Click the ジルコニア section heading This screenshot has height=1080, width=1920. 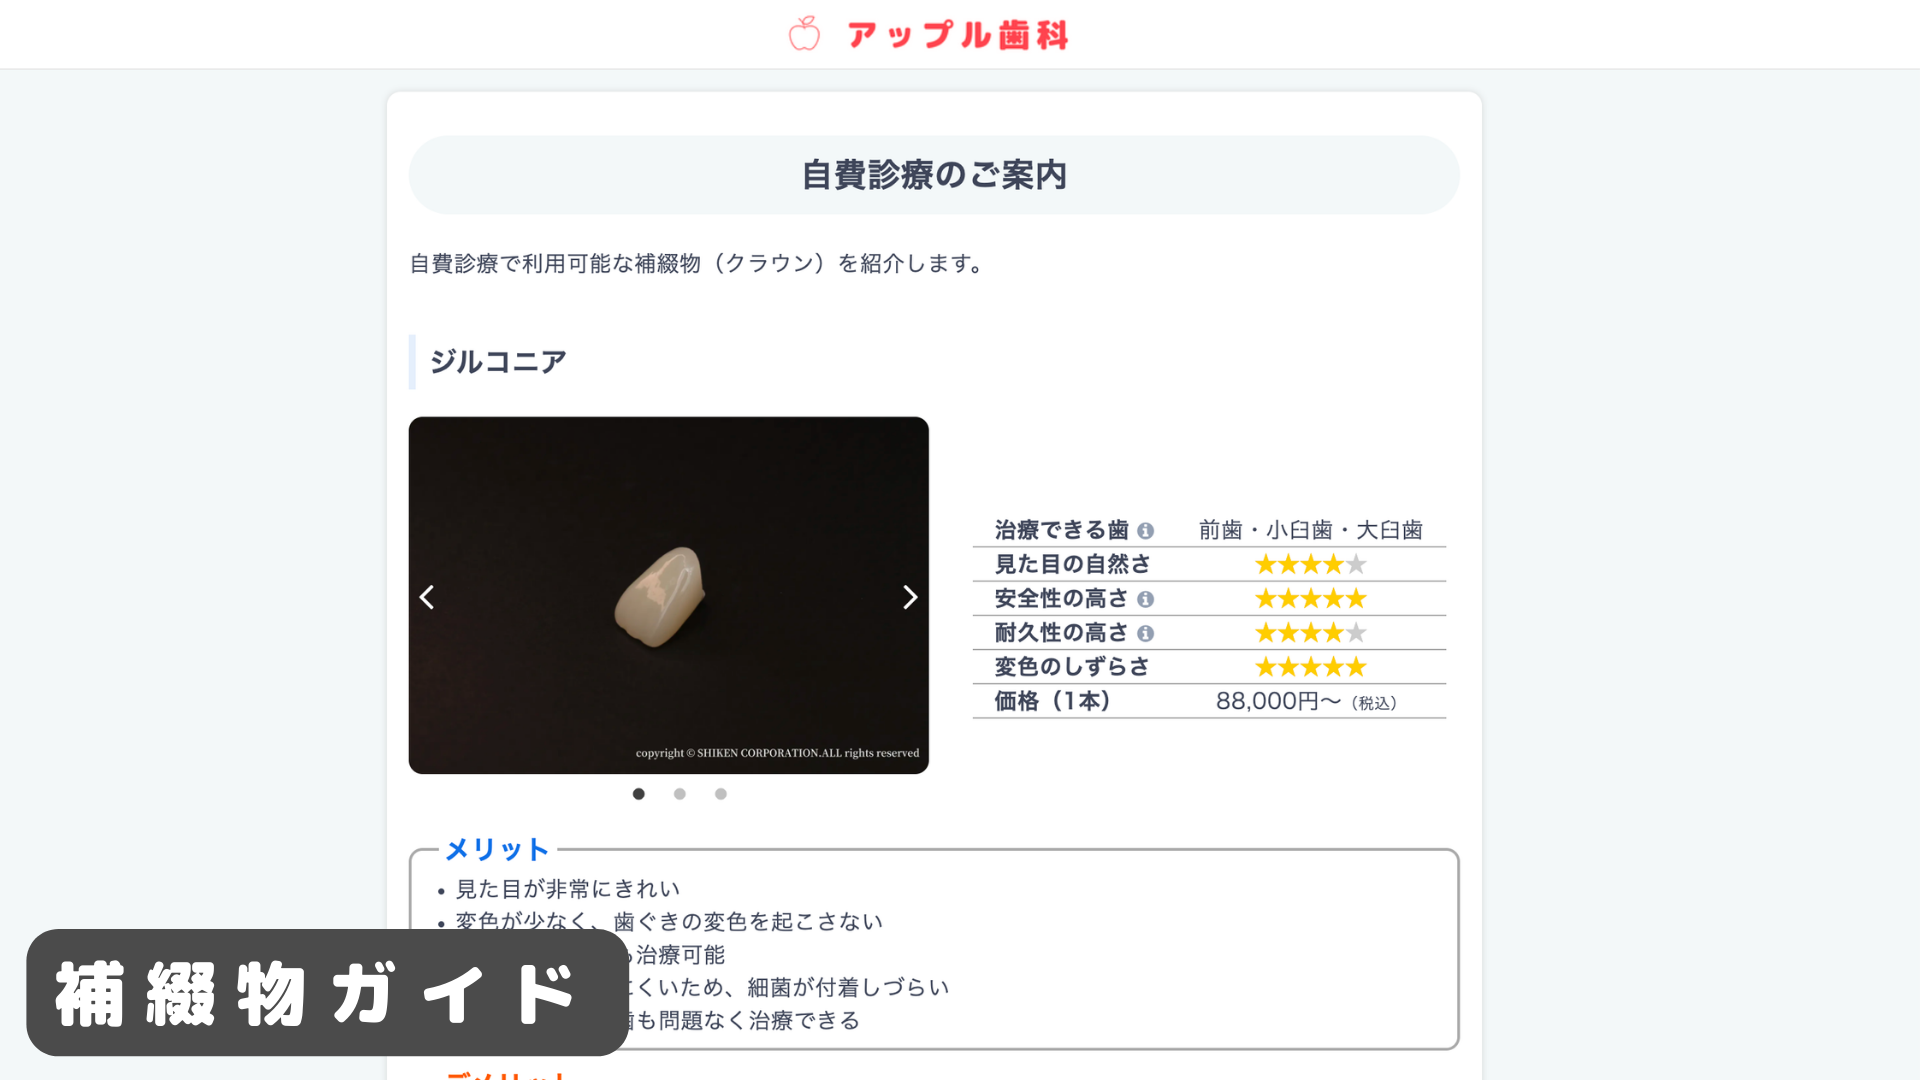pos(498,362)
